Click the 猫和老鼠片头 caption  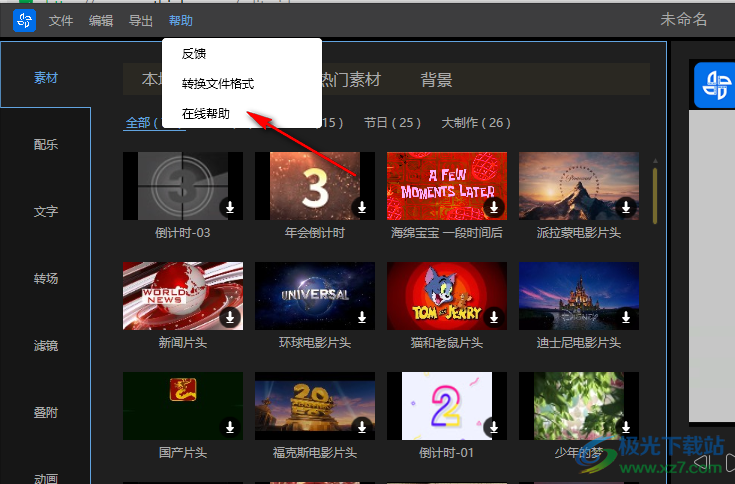pos(447,343)
